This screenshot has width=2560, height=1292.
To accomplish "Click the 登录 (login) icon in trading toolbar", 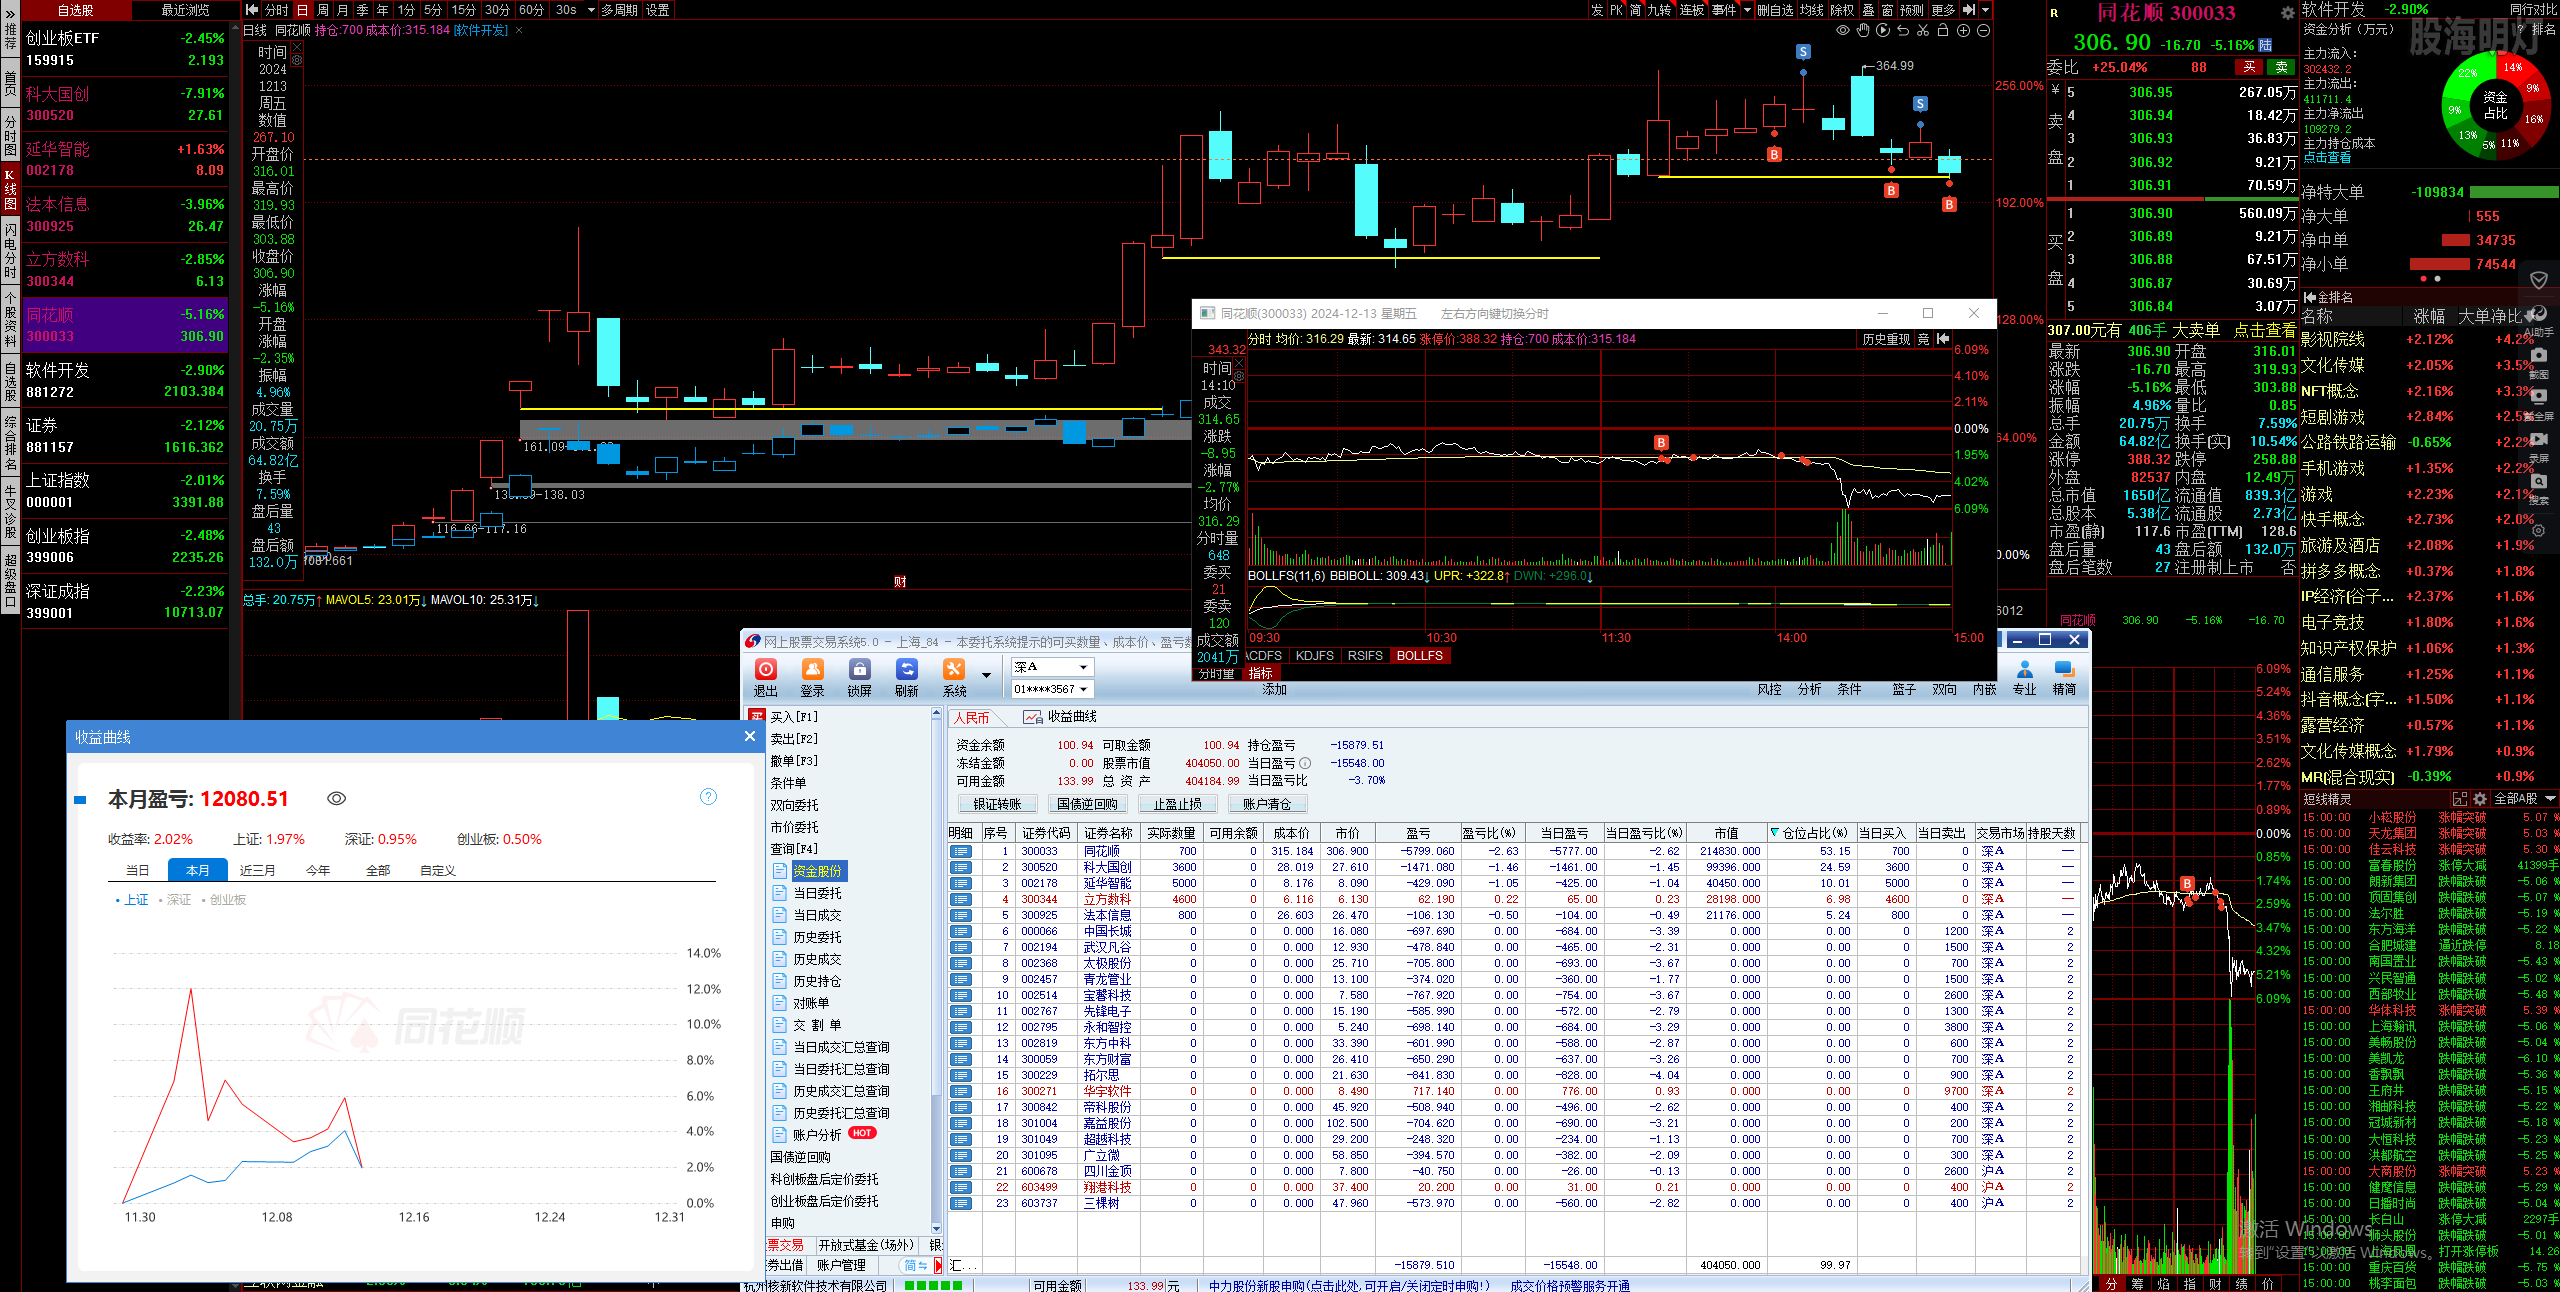I will [813, 669].
